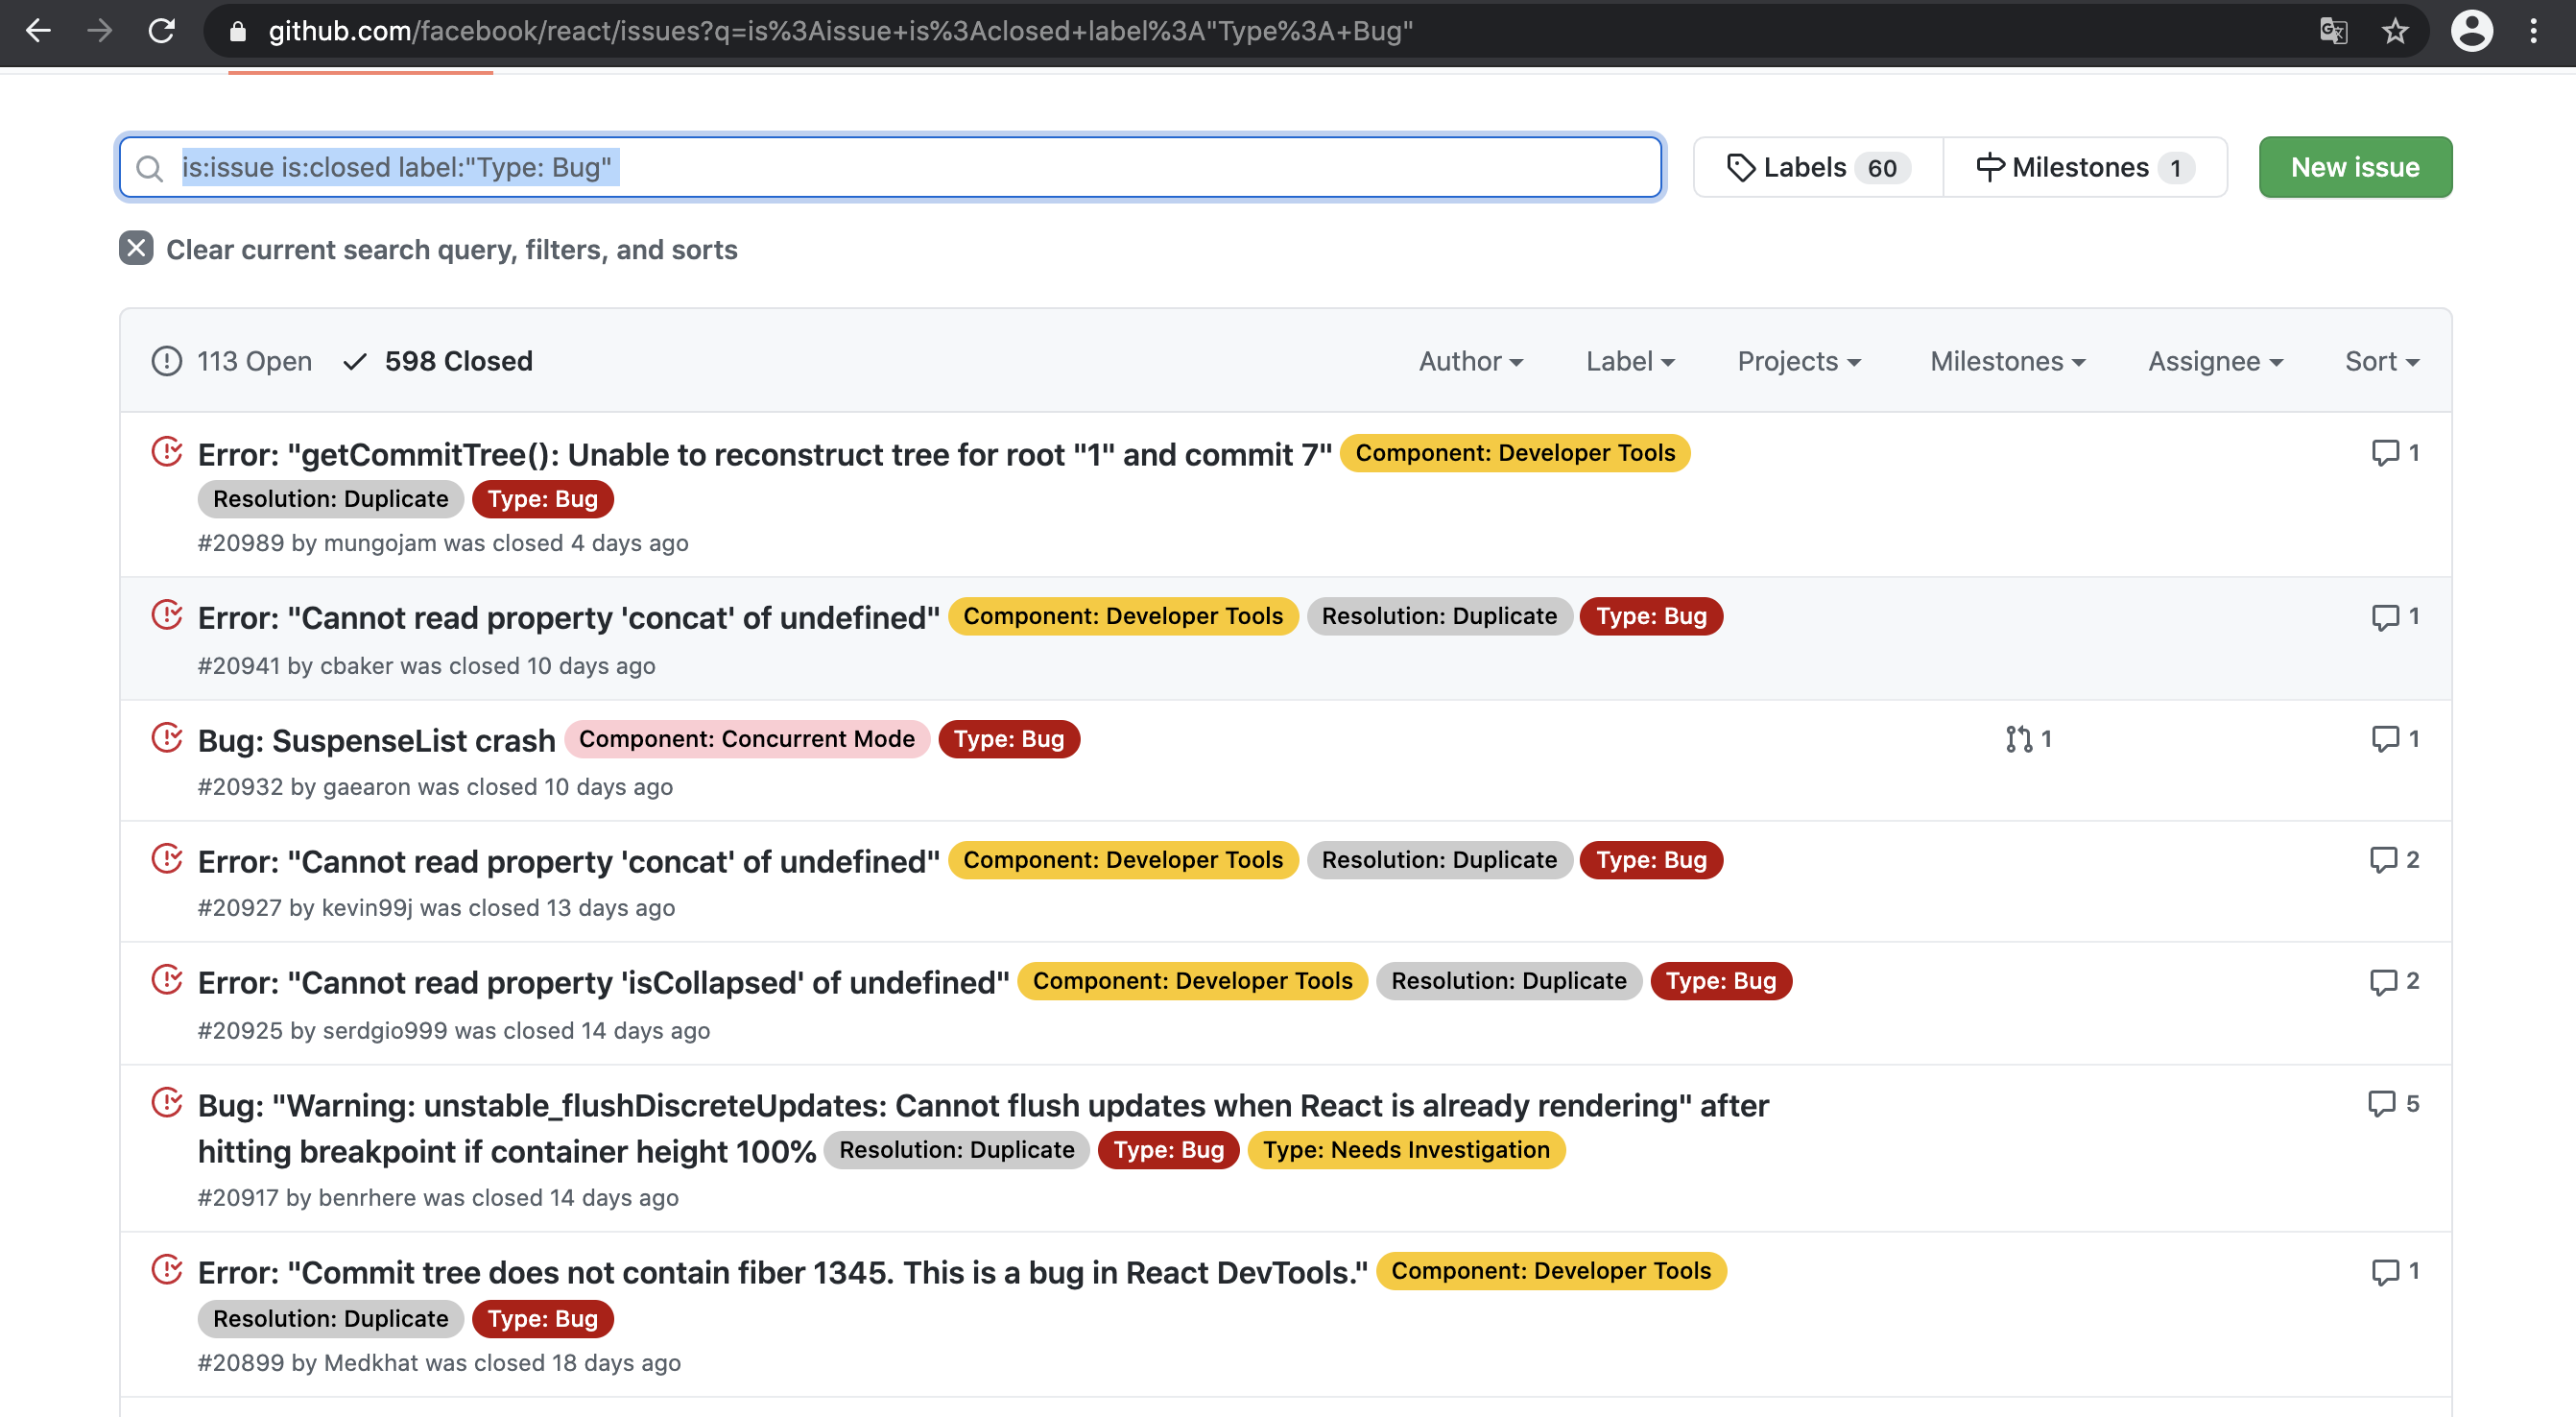Open the Sort dropdown
This screenshot has height=1417, width=2576.
click(2381, 361)
